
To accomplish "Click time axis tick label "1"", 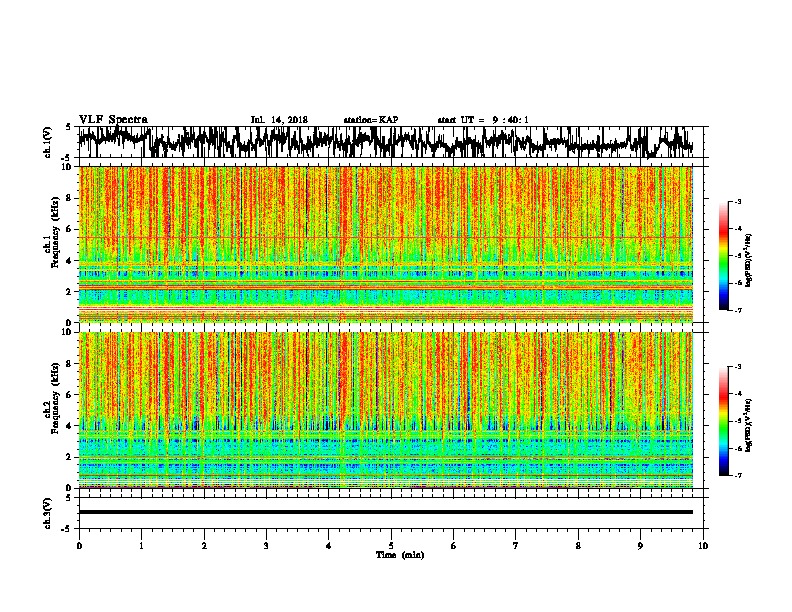I will [141, 545].
